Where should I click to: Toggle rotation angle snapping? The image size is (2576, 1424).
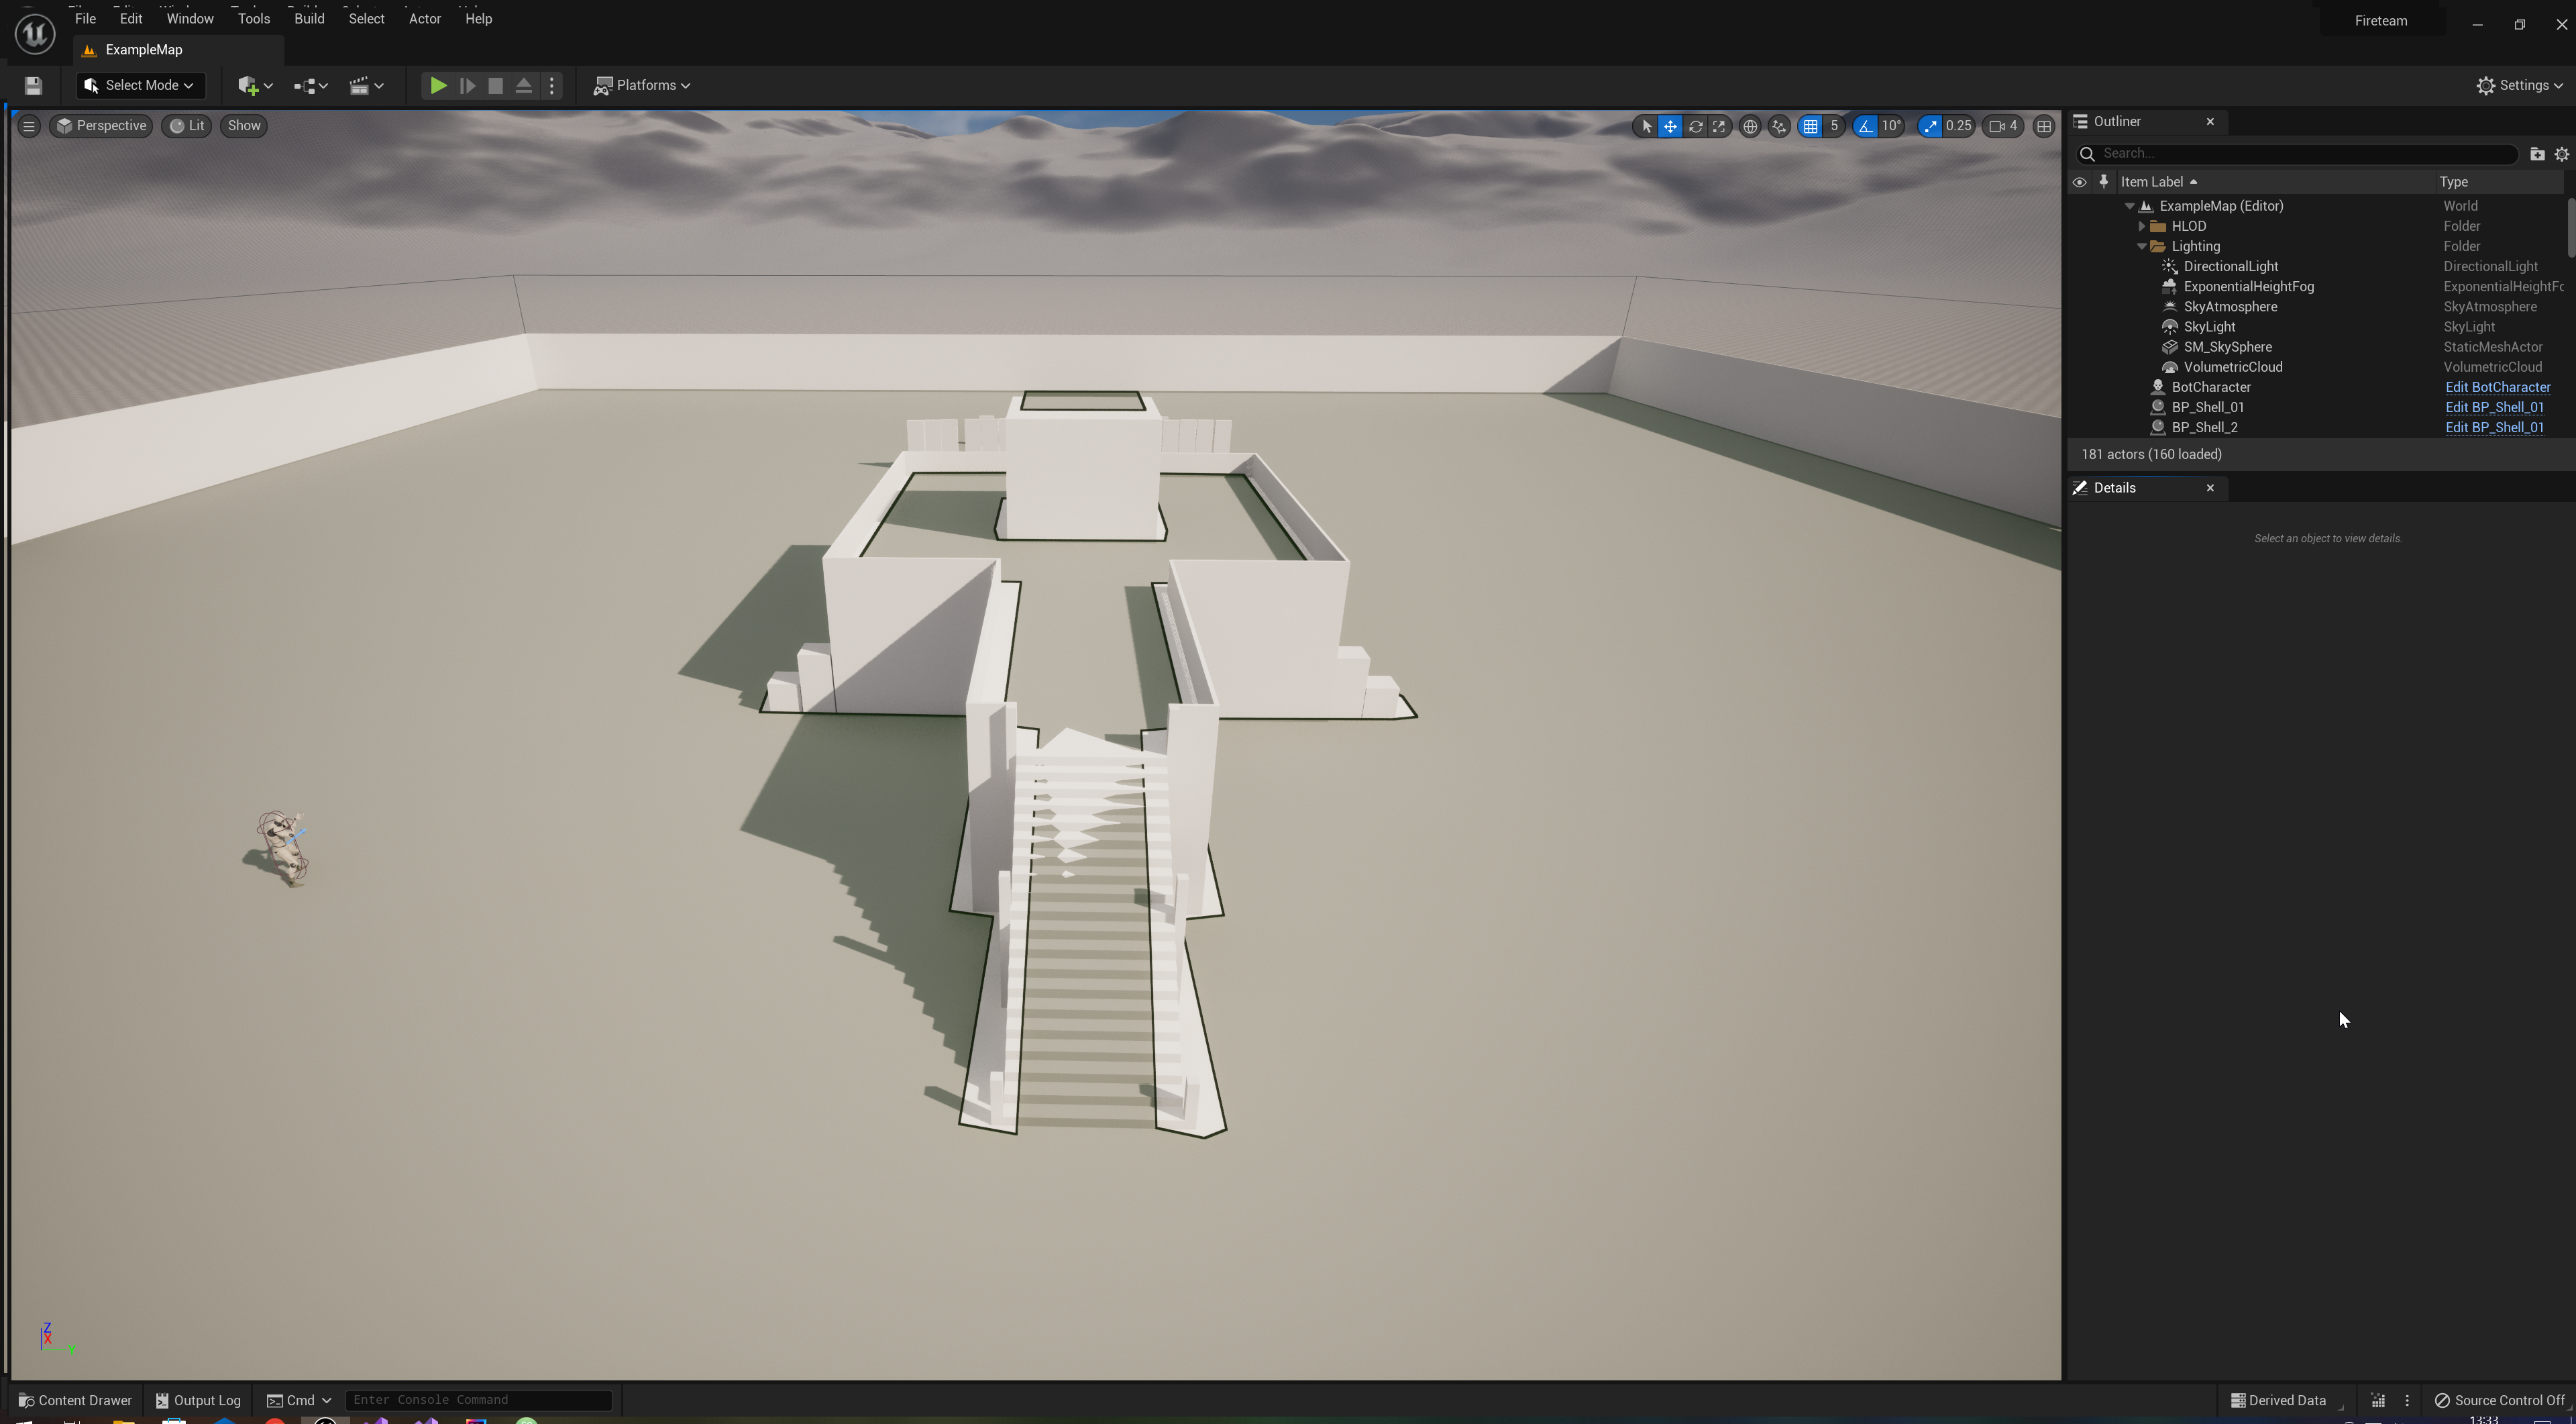pyautogui.click(x=1865, y=126)
